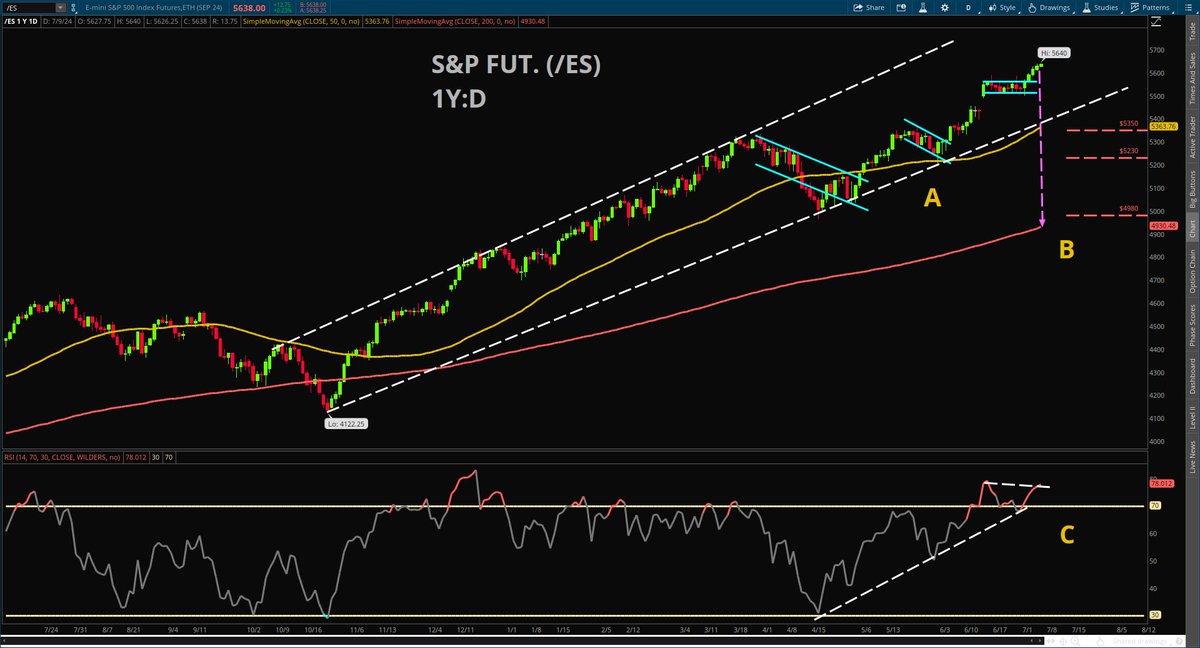Image resolution: width=1200 pixels, height=648 pixels.
Task: Select the Chart sidebar tab
Action: (1191, 229)
